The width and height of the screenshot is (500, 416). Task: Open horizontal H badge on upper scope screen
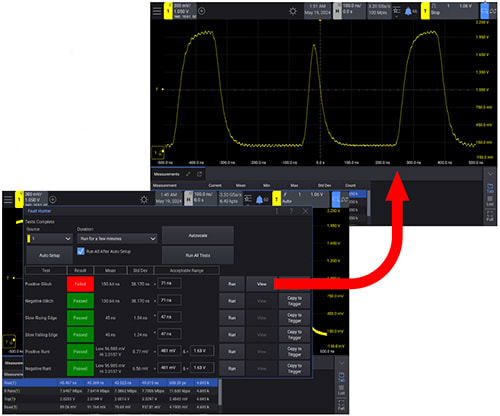coord(337,11)
